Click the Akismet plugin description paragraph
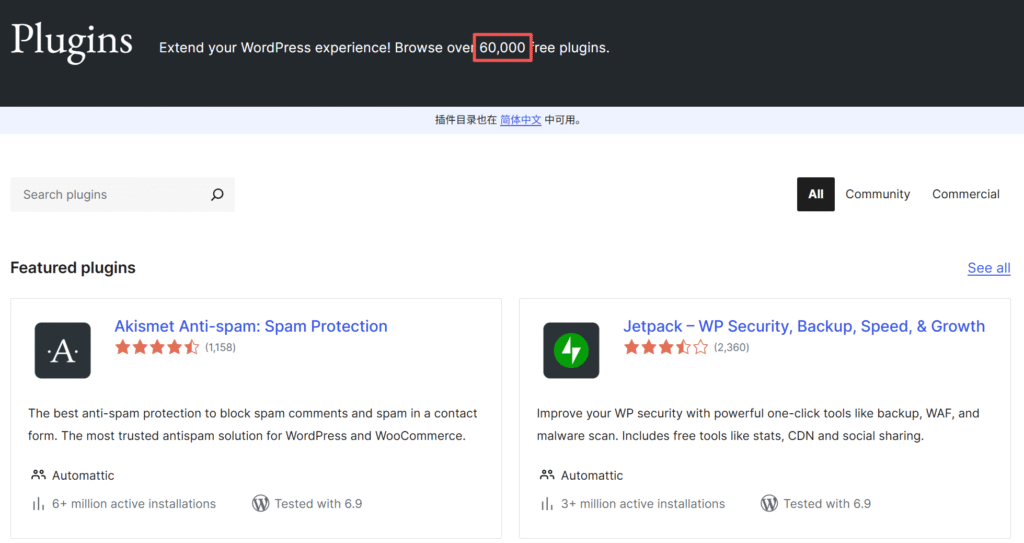The height and width of the screenshot is (543, 1024). [x=253, y=425]
